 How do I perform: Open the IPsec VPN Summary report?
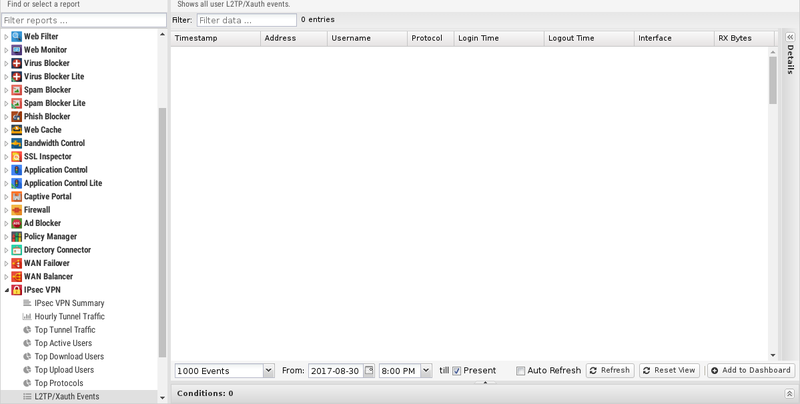[69, 303]
